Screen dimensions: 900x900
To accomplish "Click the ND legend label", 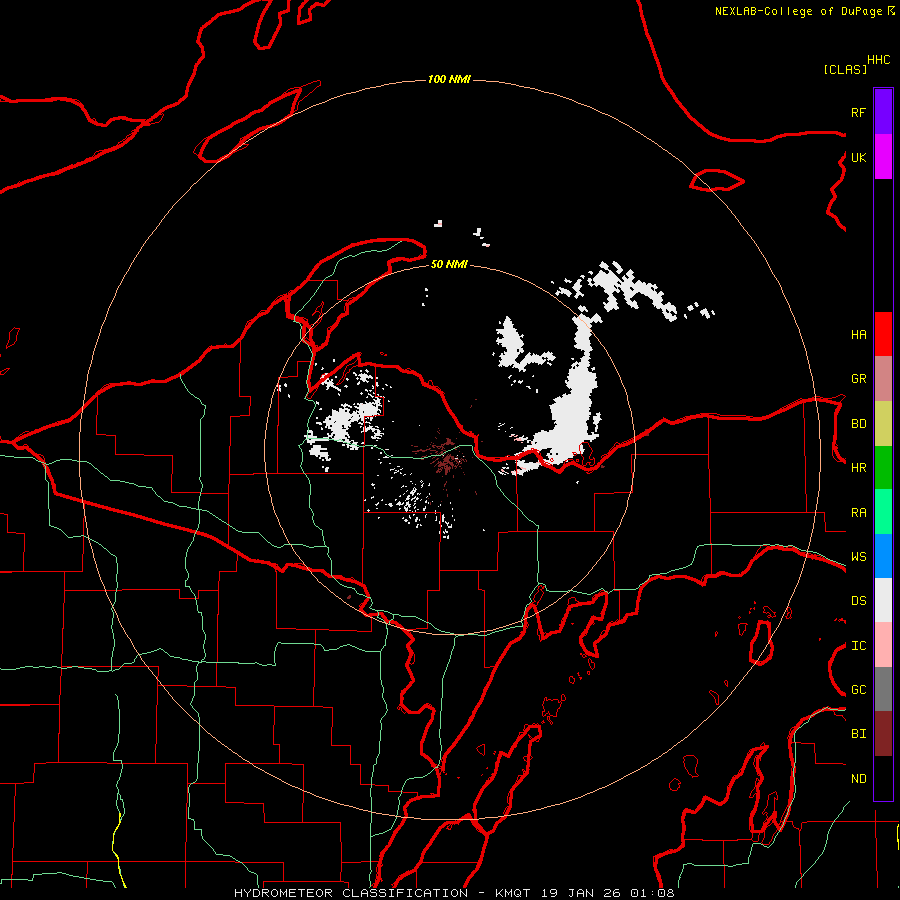I will tap(858, 779).
